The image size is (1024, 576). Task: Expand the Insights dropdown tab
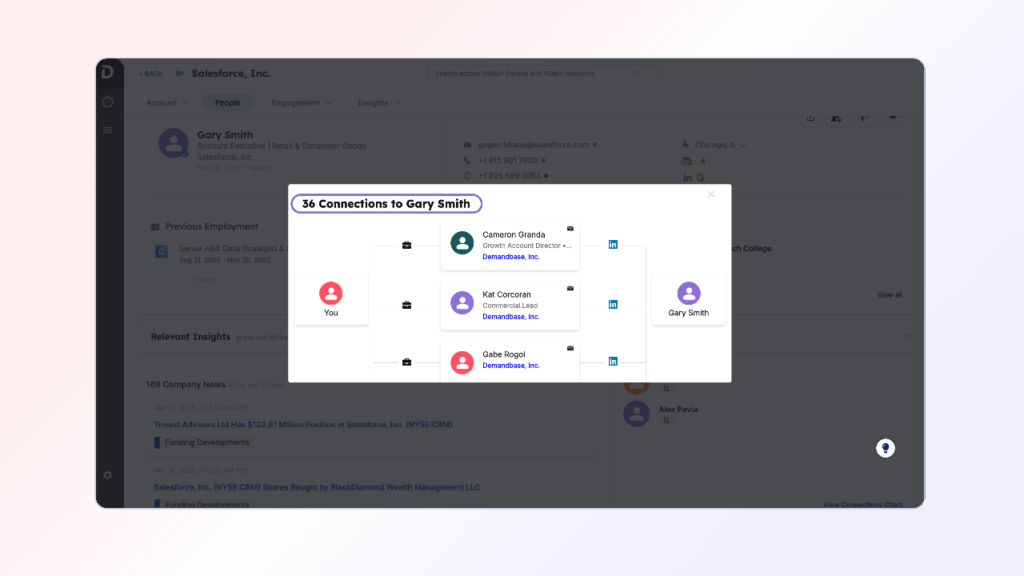pyautogui.click(x=379, y=103)
